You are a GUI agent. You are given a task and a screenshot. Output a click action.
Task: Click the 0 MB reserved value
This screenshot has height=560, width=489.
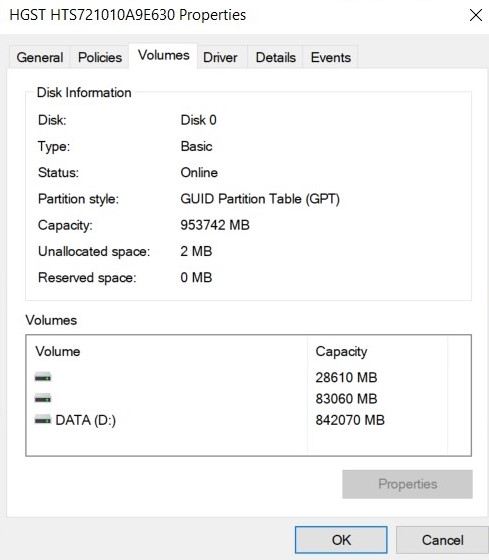tap(196, 278)
